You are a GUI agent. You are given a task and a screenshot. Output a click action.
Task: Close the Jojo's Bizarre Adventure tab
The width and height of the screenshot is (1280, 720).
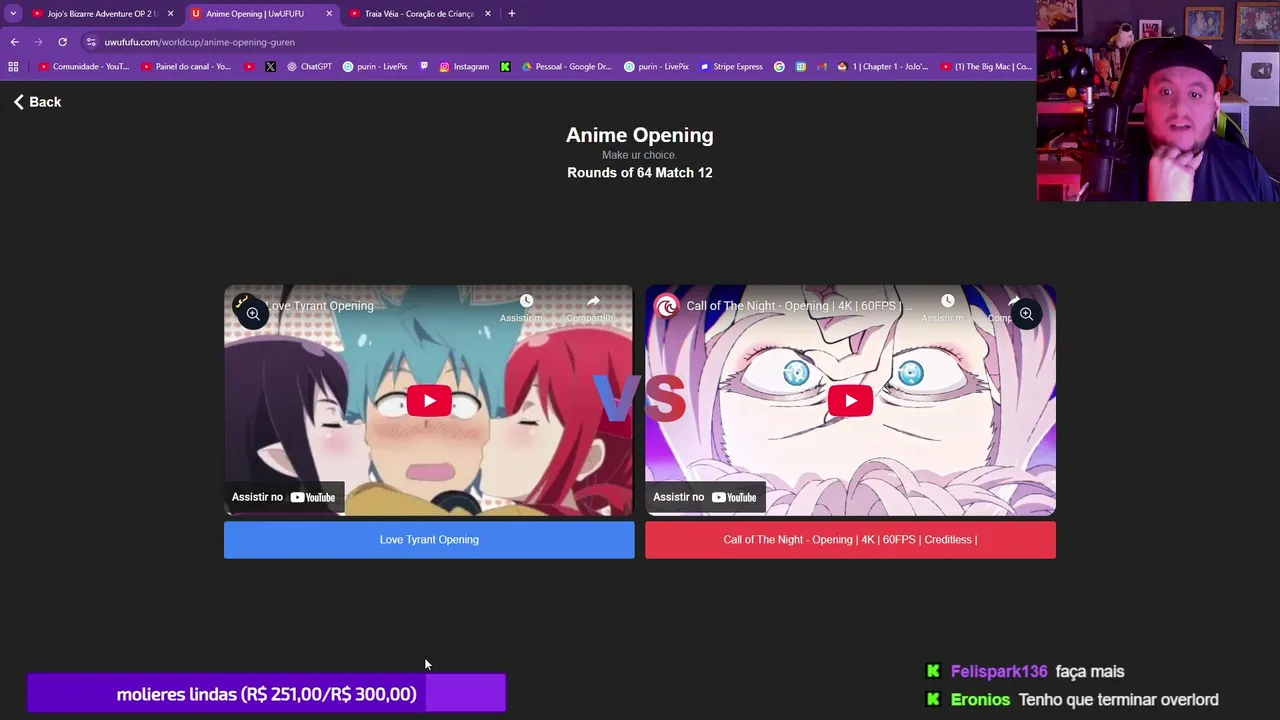(x=170, y=14)
